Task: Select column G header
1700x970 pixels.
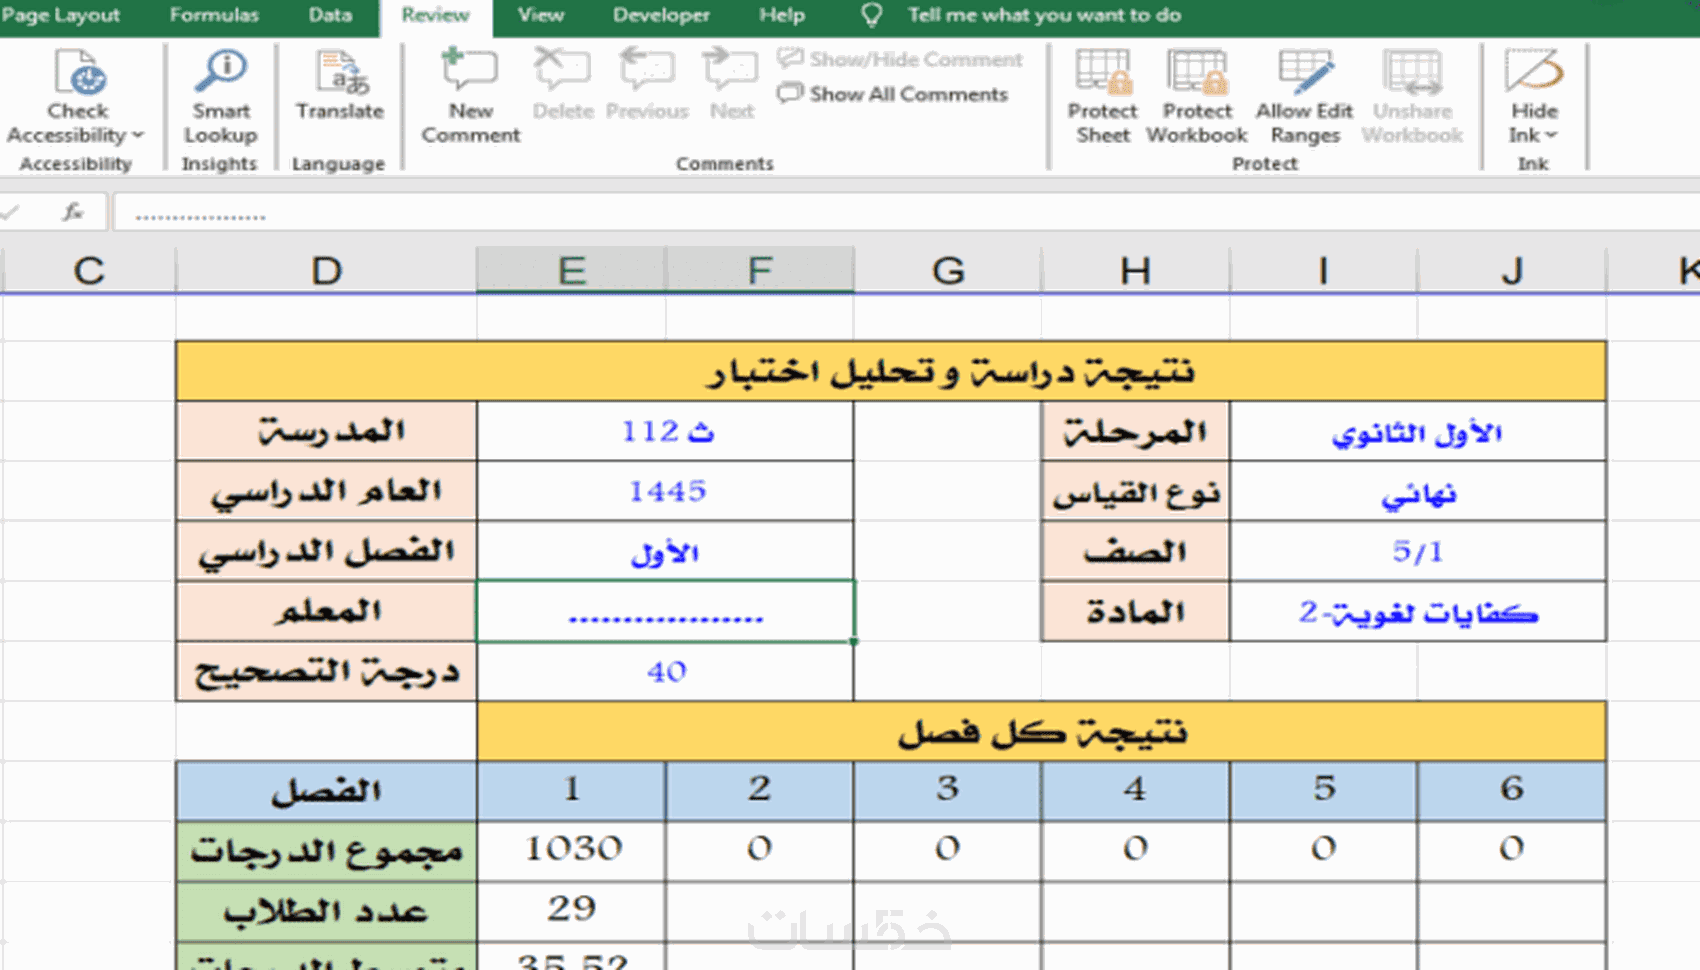Action: [948, 270]
